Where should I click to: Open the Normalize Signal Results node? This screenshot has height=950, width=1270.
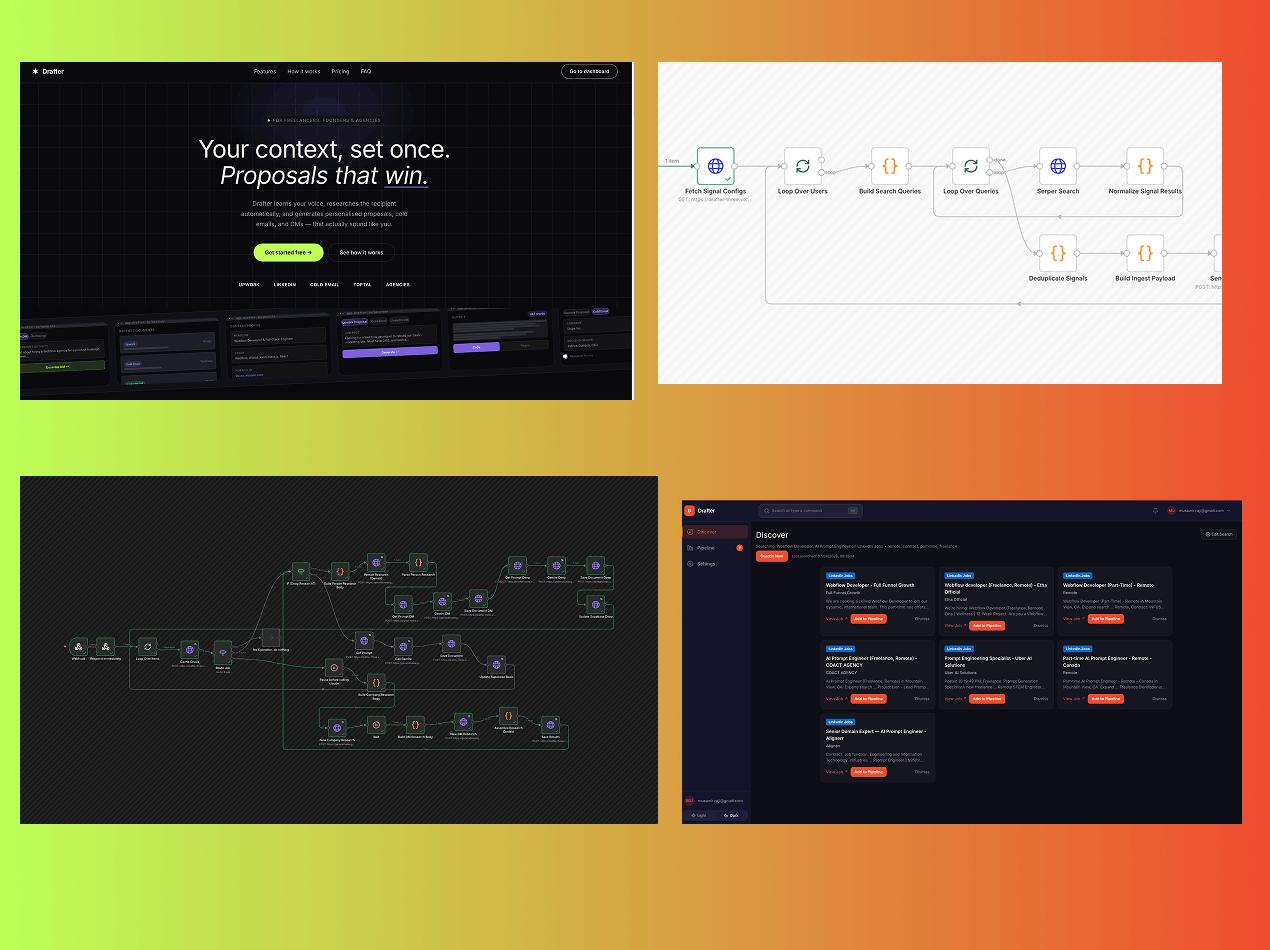1145,166
